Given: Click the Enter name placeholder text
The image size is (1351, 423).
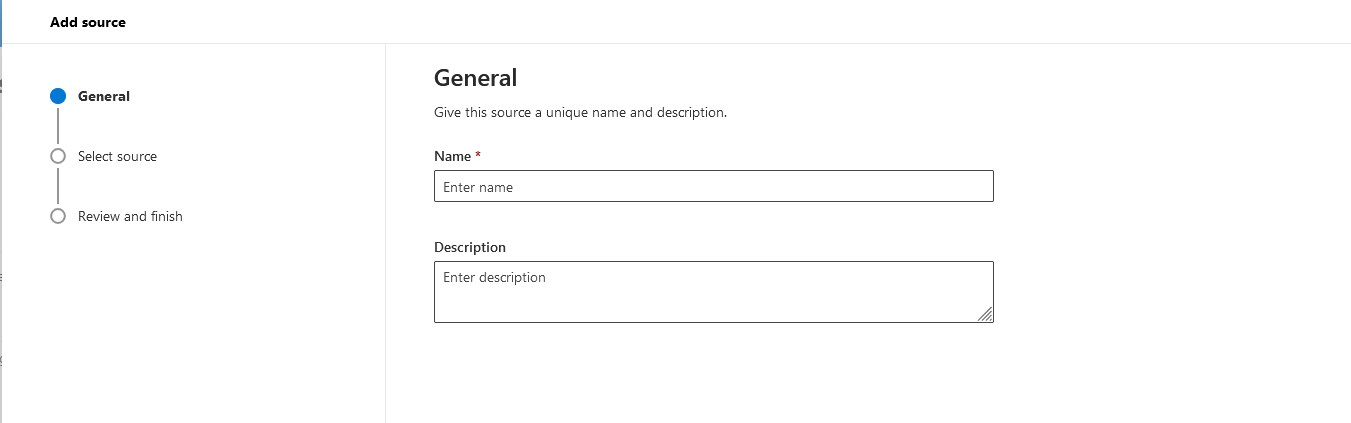Looking at the screenshot, I should coord(478,187).
